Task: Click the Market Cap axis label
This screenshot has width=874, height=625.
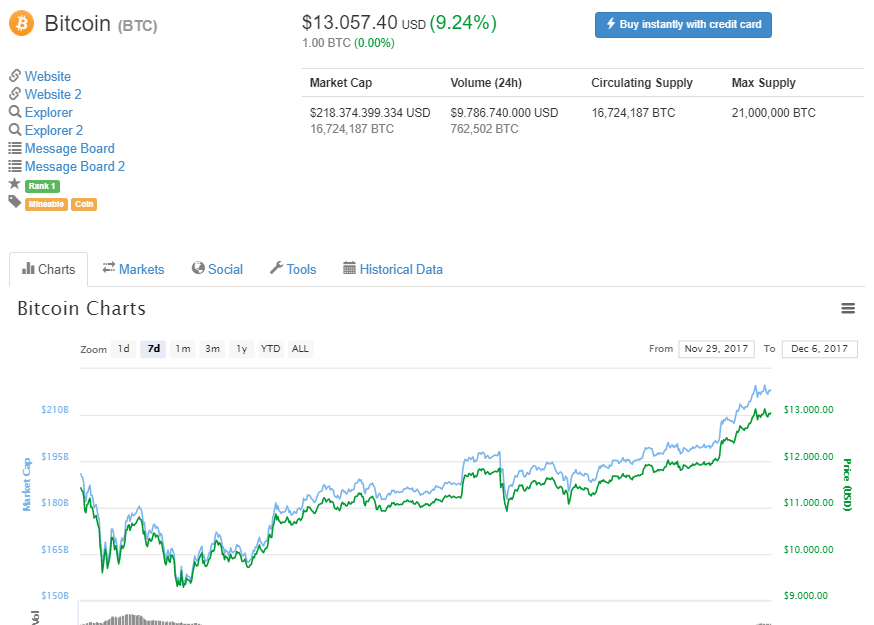Action: point(26,485)
